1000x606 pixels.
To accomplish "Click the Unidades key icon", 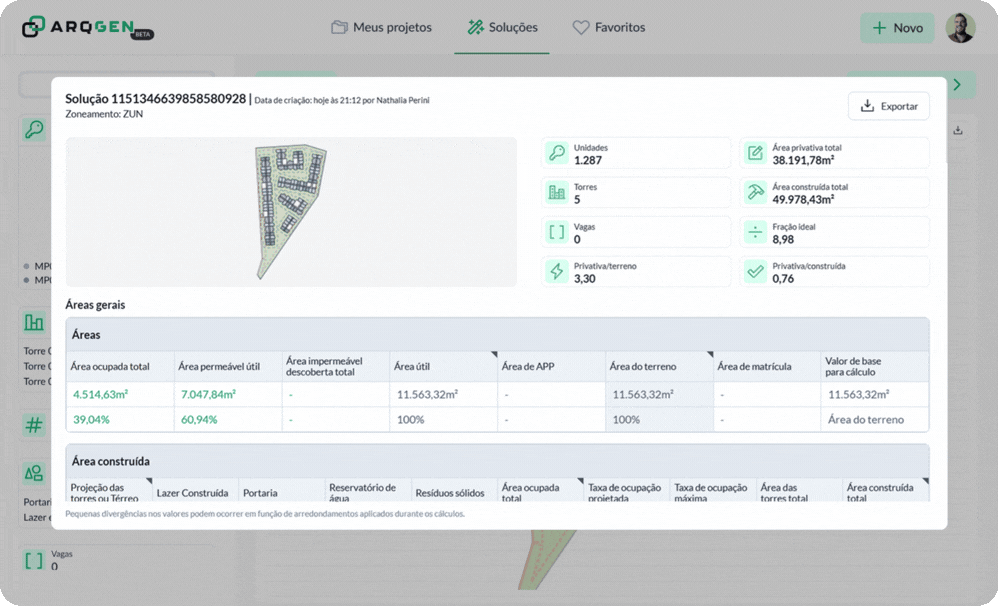I will 556,153.
